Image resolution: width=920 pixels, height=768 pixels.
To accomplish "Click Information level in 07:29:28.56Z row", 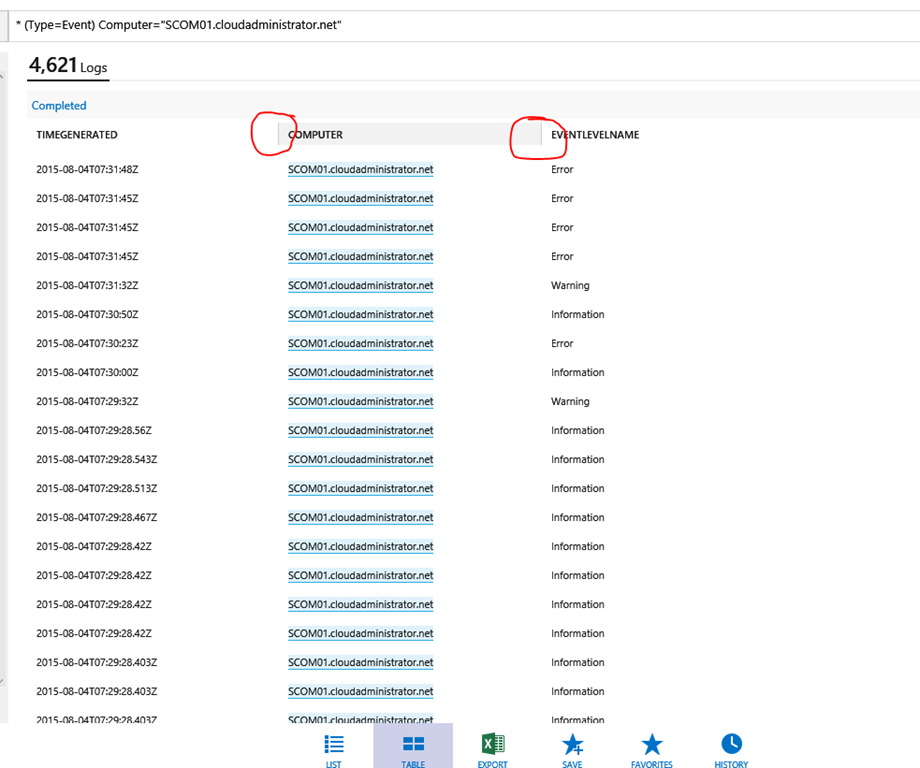I will 577,431.
